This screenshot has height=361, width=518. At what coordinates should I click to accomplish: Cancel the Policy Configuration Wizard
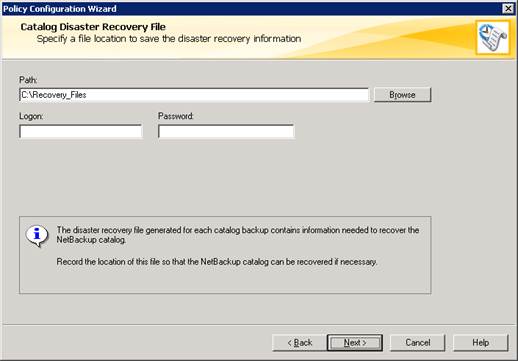pyautogui.click(x=418, y=343)
